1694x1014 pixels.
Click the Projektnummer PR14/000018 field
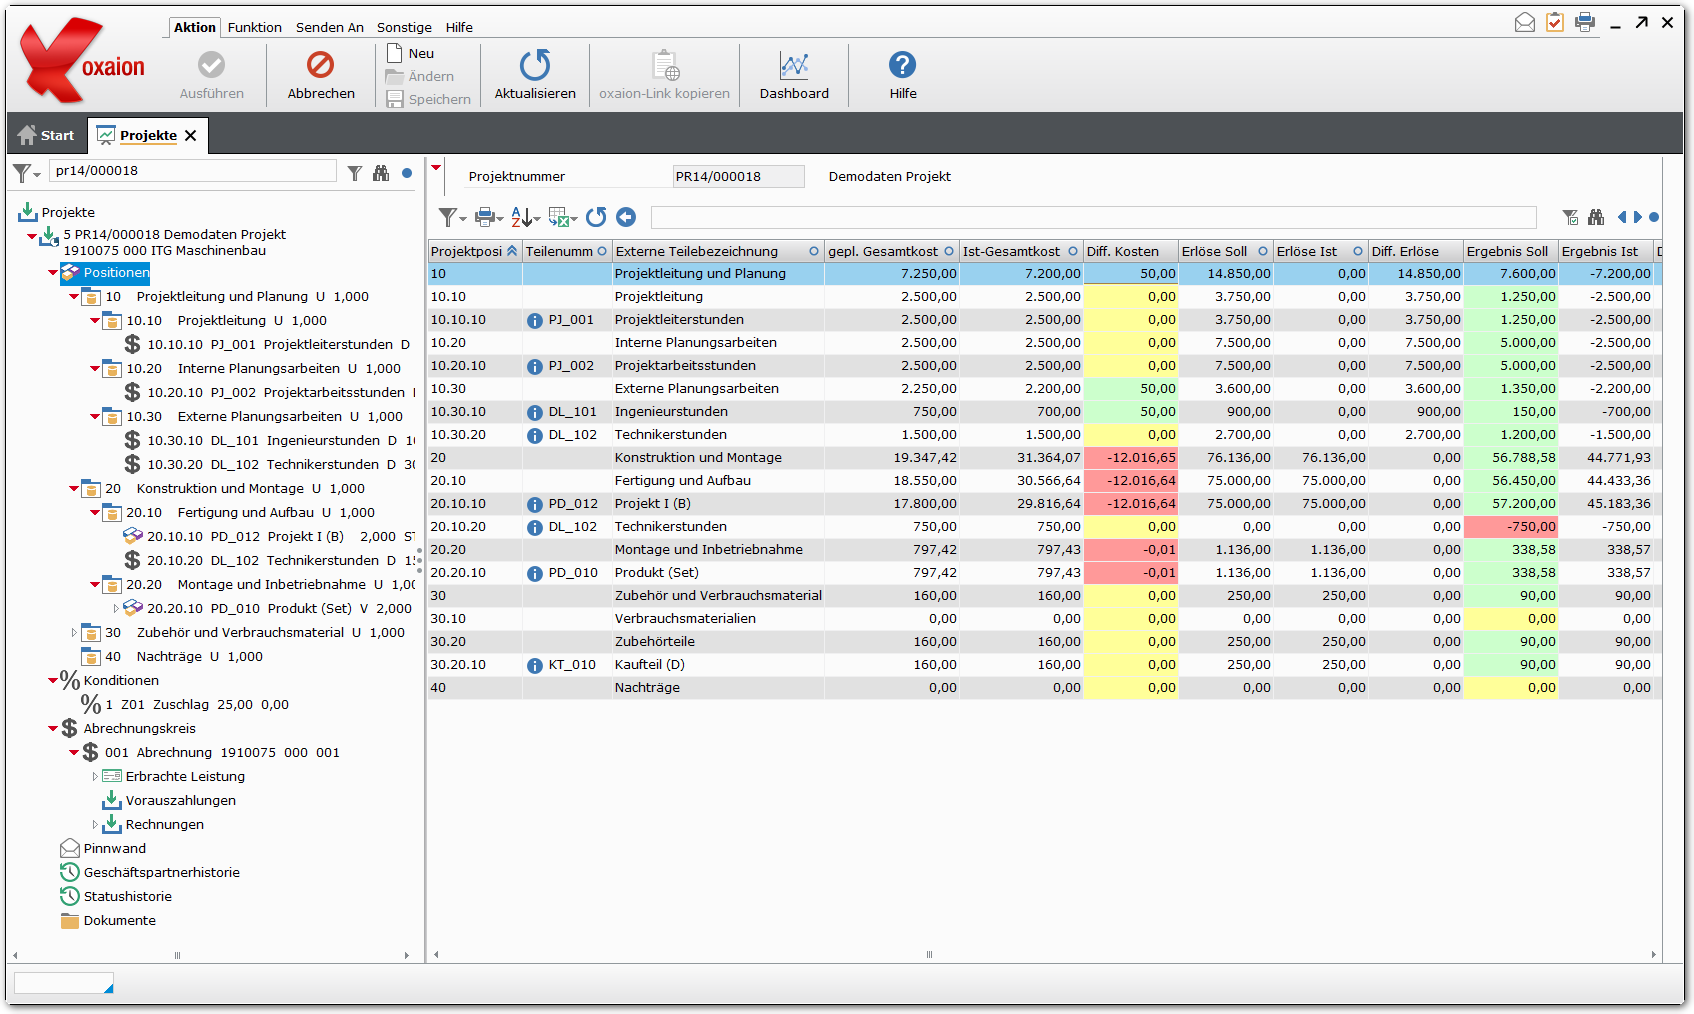tap(738, 176)
